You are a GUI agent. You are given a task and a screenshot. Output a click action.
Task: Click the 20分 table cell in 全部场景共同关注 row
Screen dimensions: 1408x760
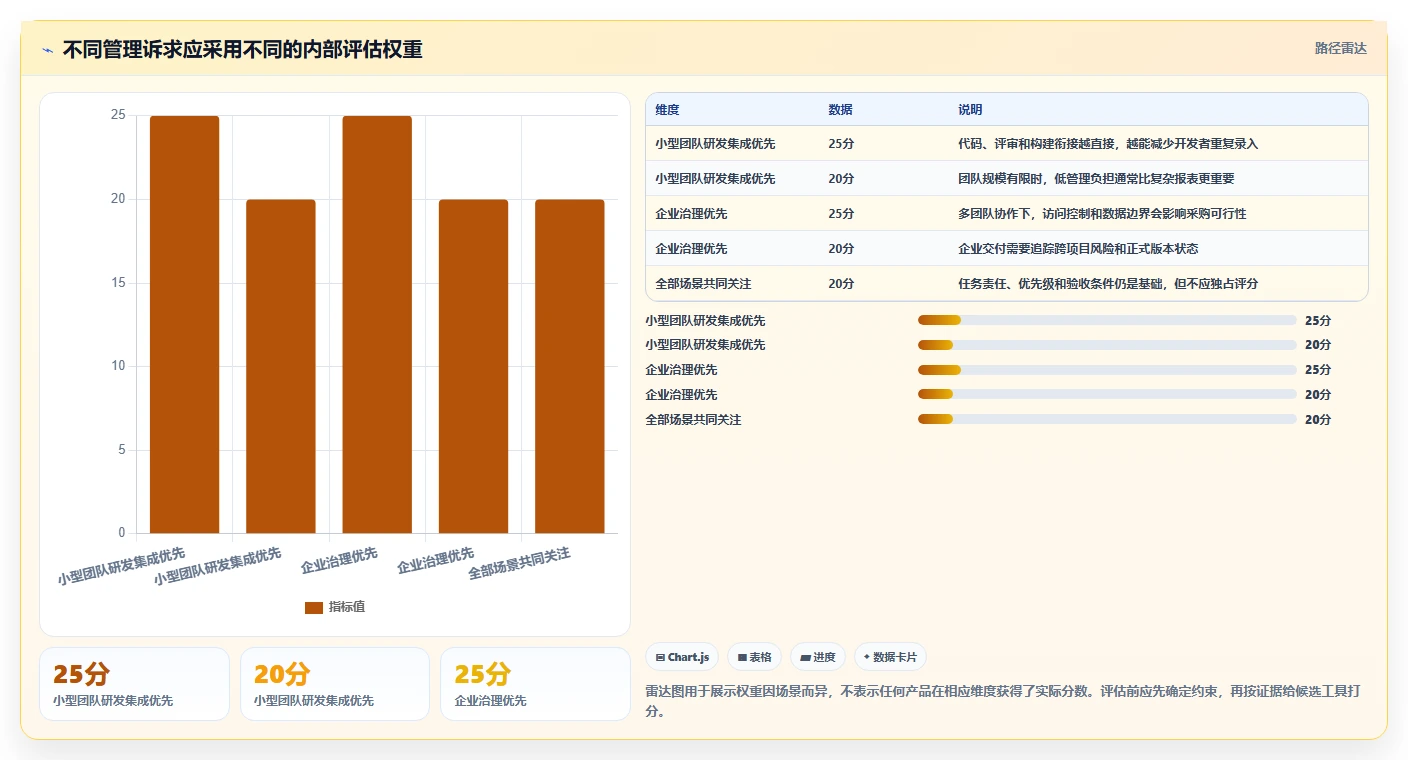tap(841, 284)
